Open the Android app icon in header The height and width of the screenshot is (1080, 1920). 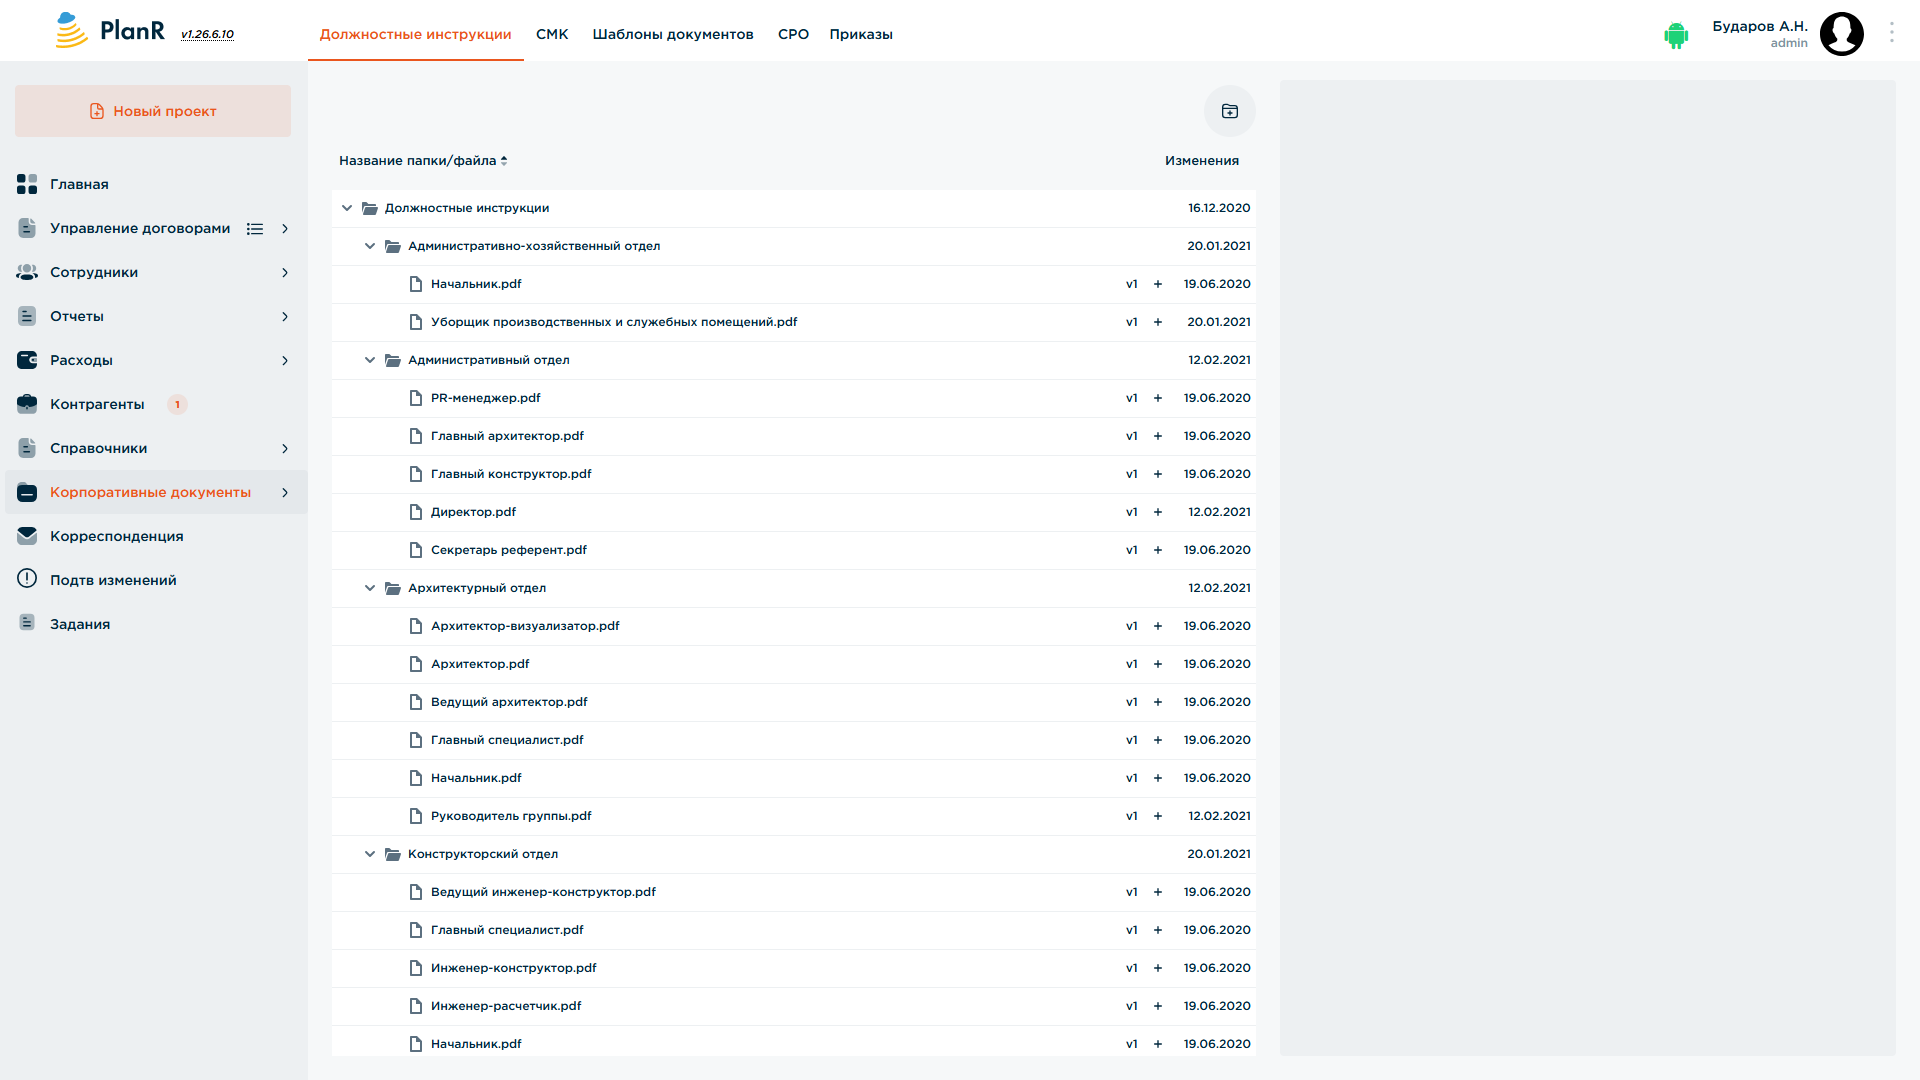[x=1676, y=35]
